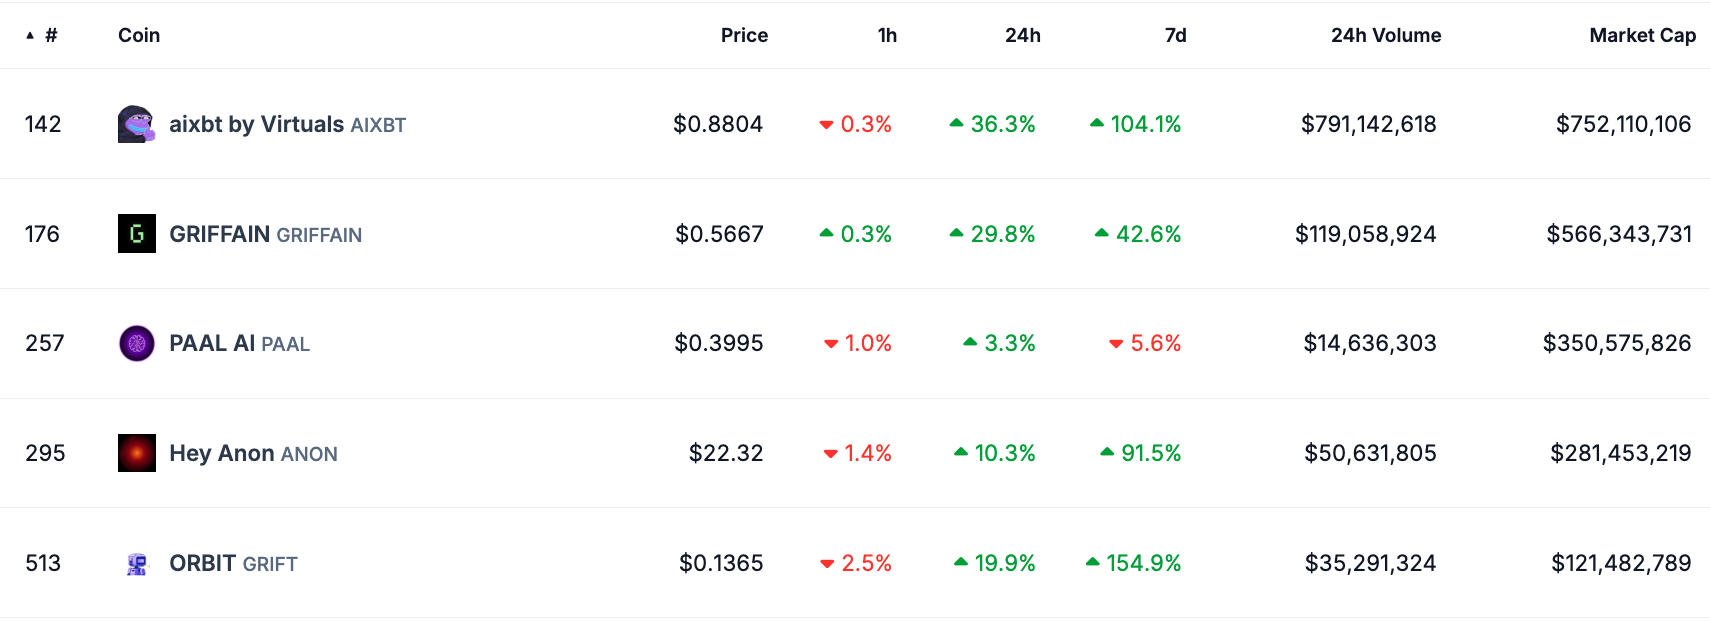Sort by 1h change header
Image resolution: width=1710 pixels, height=622 pixels.
[x=887, y=36]
